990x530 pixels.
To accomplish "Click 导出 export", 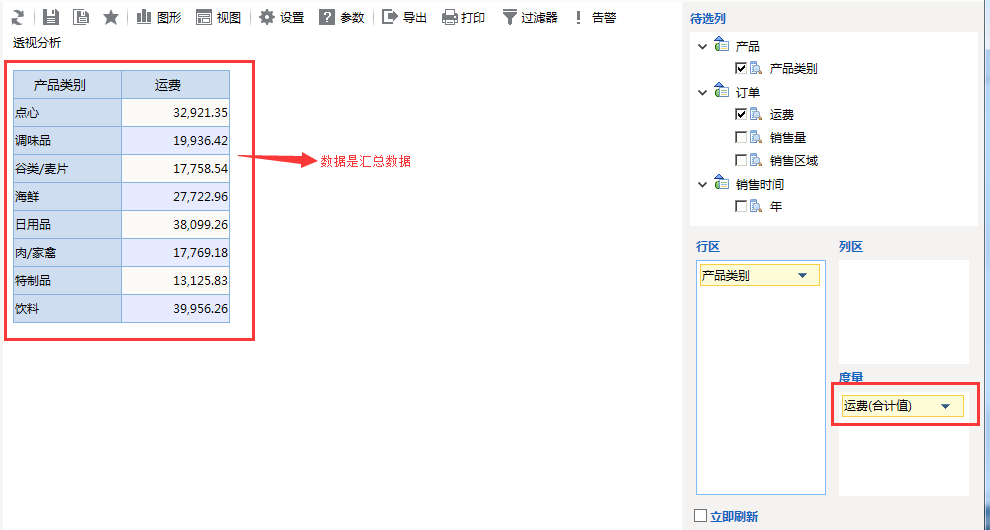I will pos(405,17).
